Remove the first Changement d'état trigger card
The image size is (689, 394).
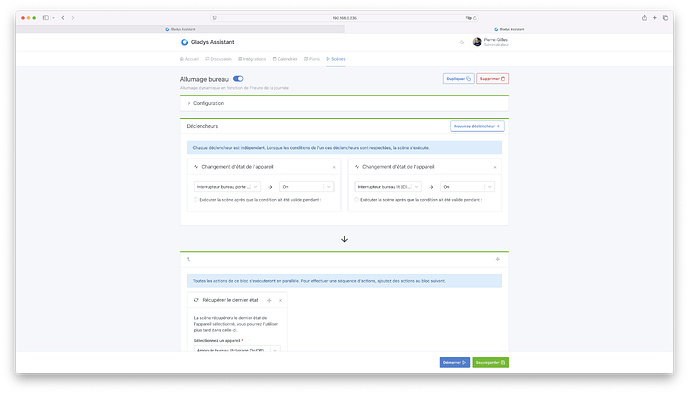(x=334, y=167)
